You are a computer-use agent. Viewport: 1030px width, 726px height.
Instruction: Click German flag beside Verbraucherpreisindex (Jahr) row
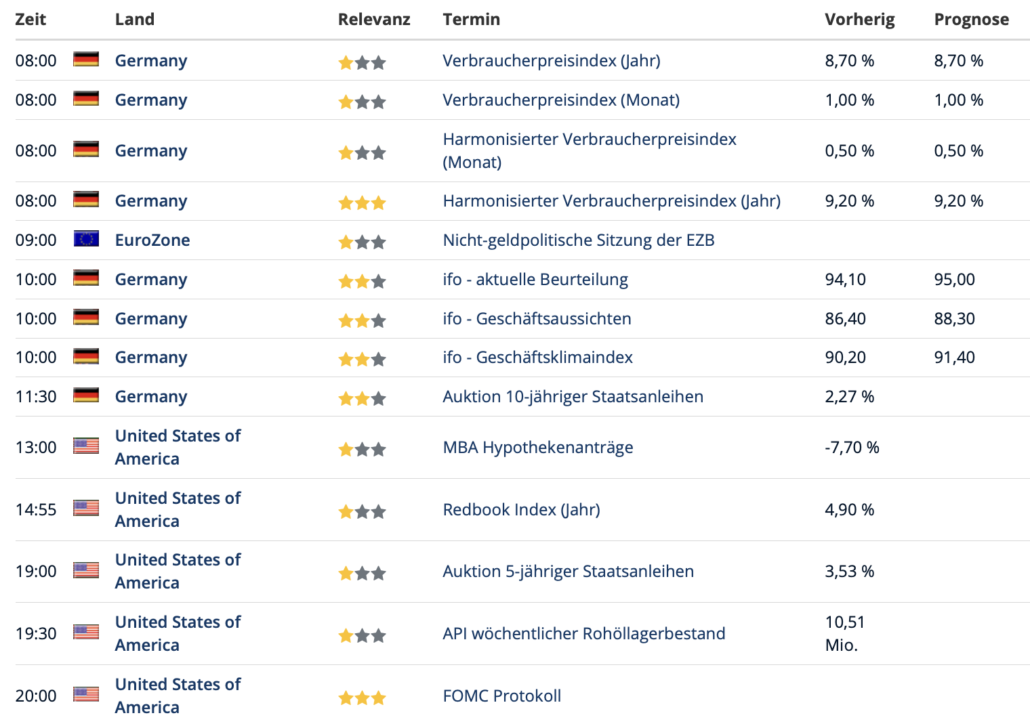(86, 60)
